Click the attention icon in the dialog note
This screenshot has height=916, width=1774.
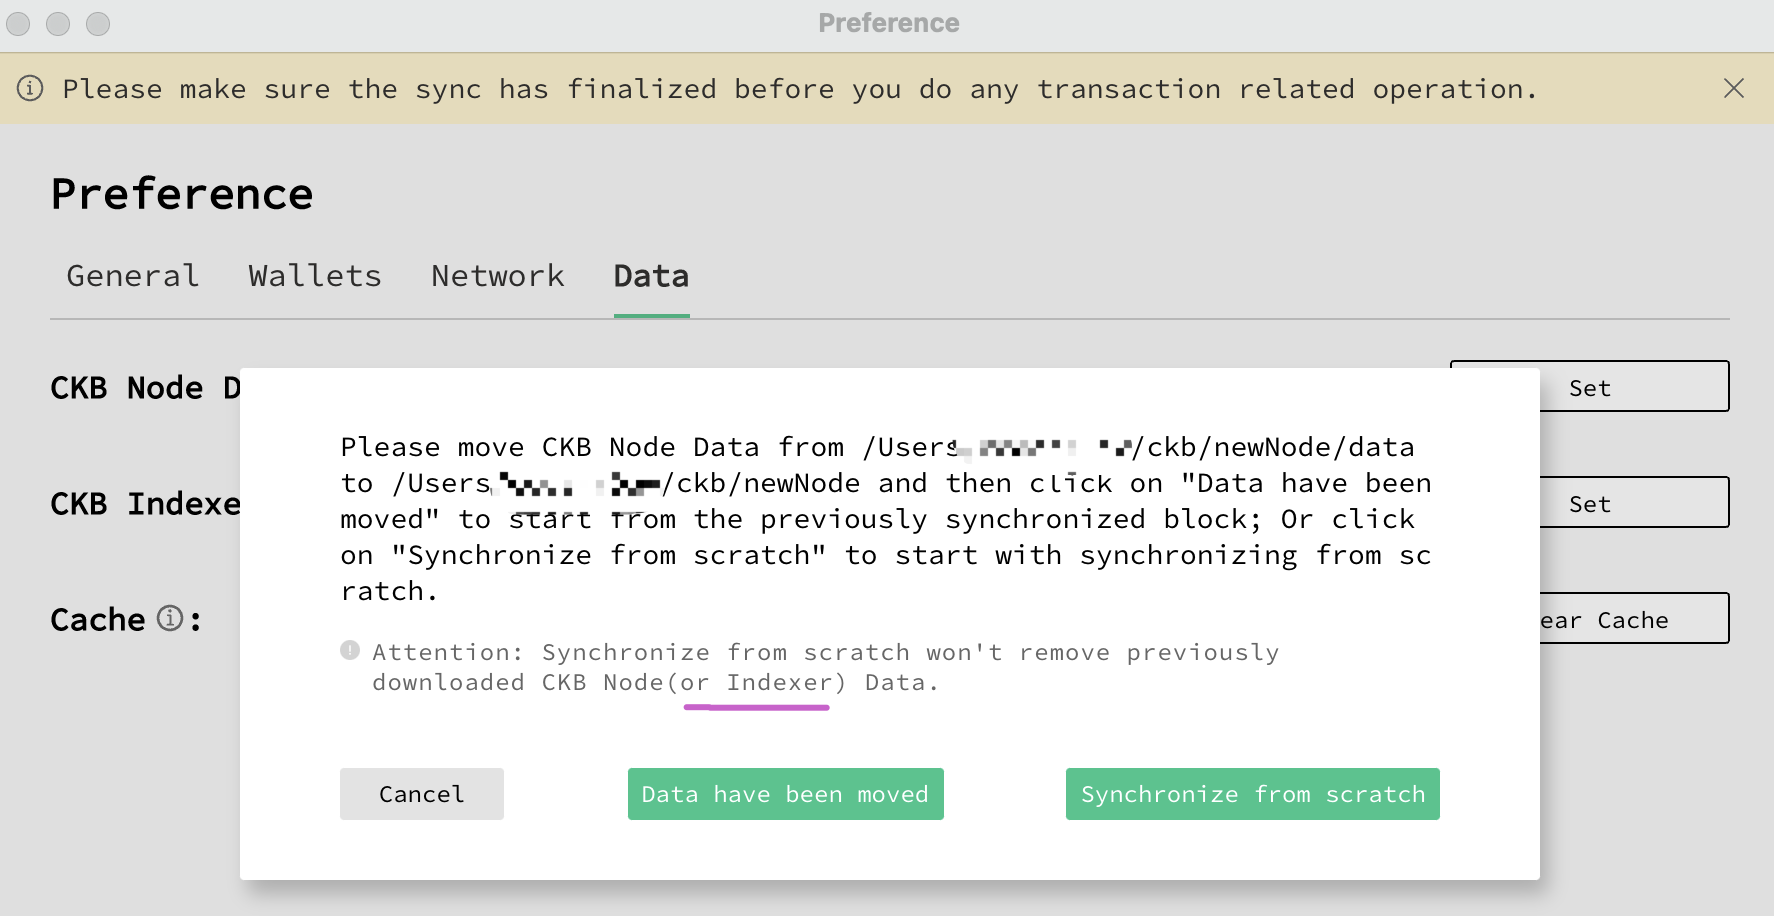(x=348, y=650)
